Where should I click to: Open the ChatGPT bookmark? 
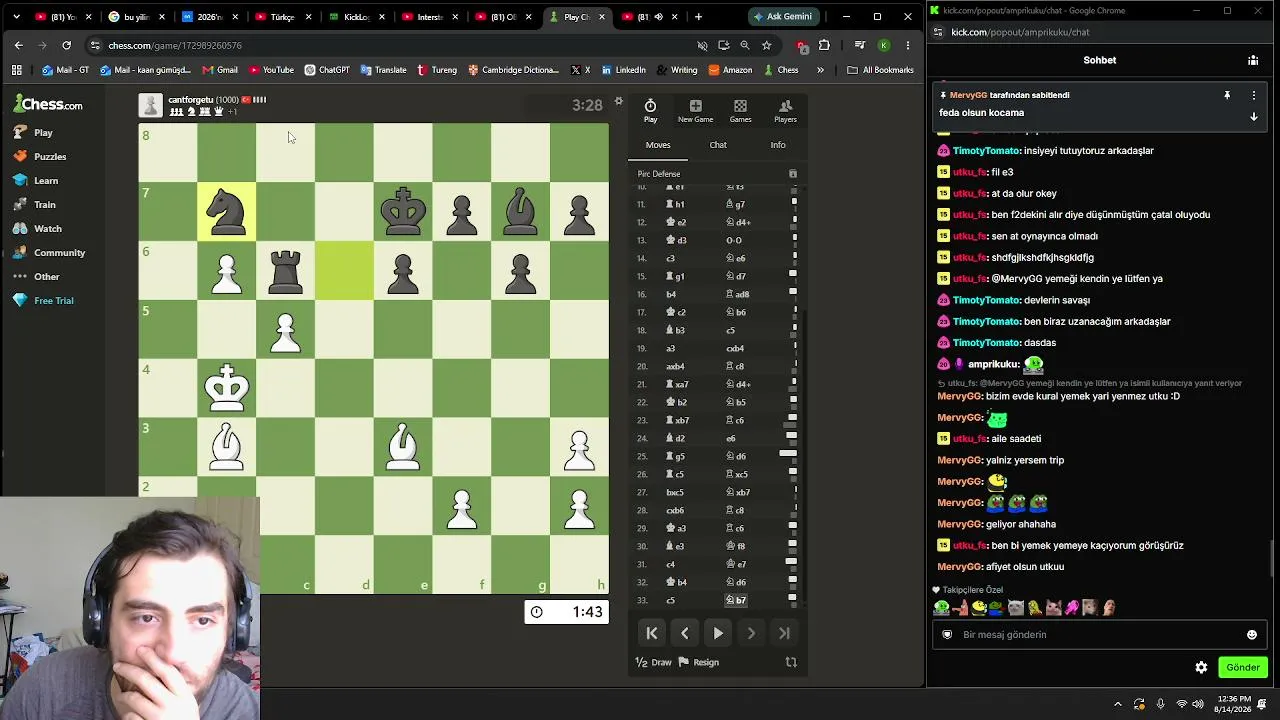327,70
